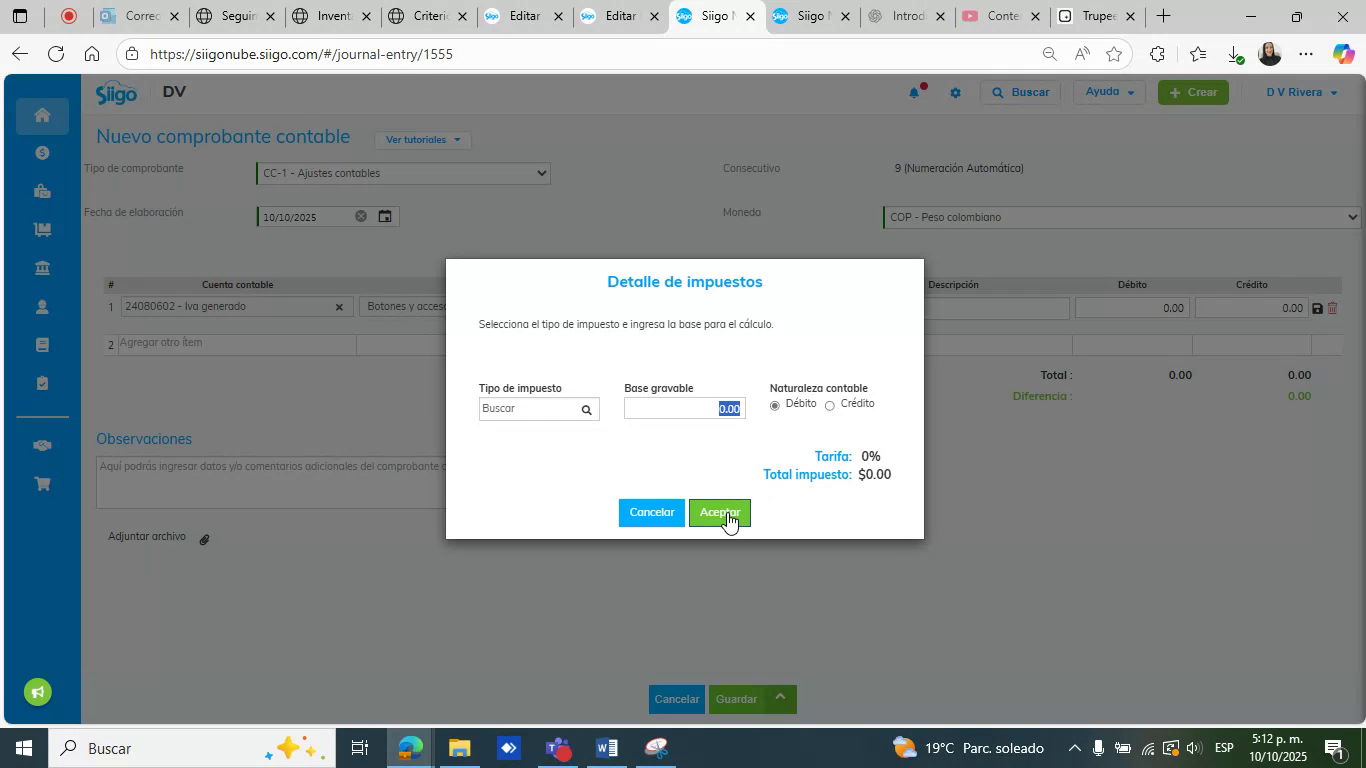This screenshot has height=768, width=1366.
Task: Switch to the Correo browser tab
Action: click(140, 16)
